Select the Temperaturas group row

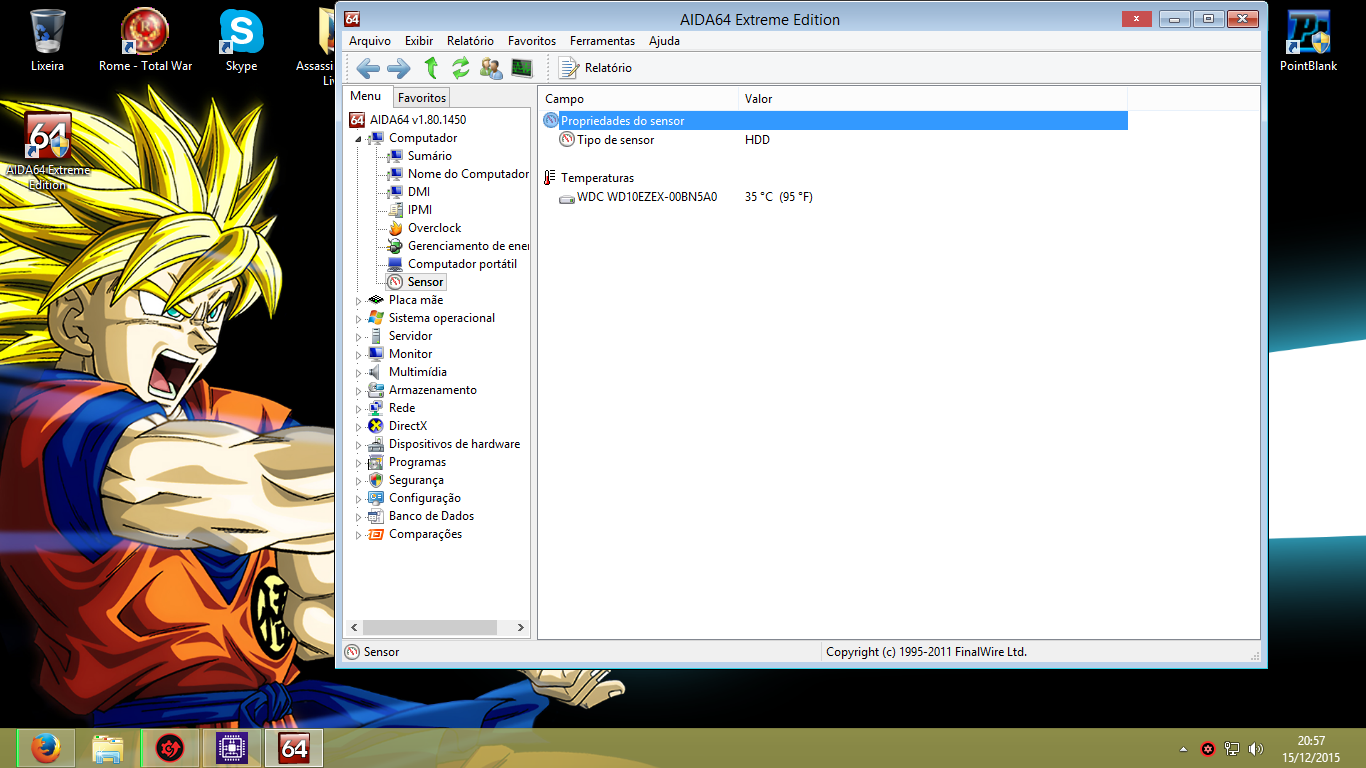(834, 178)
